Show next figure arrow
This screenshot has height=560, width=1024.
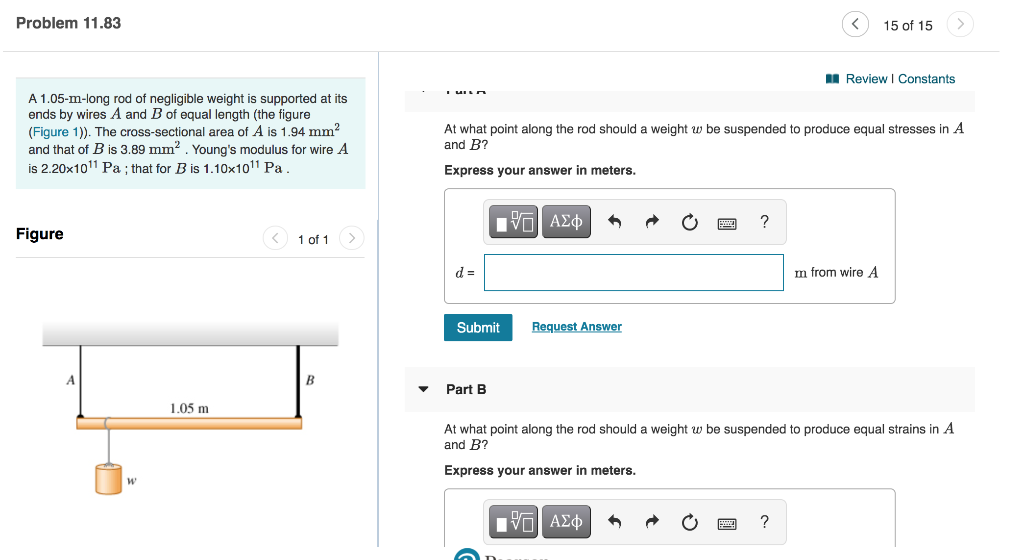click(351, 238)
